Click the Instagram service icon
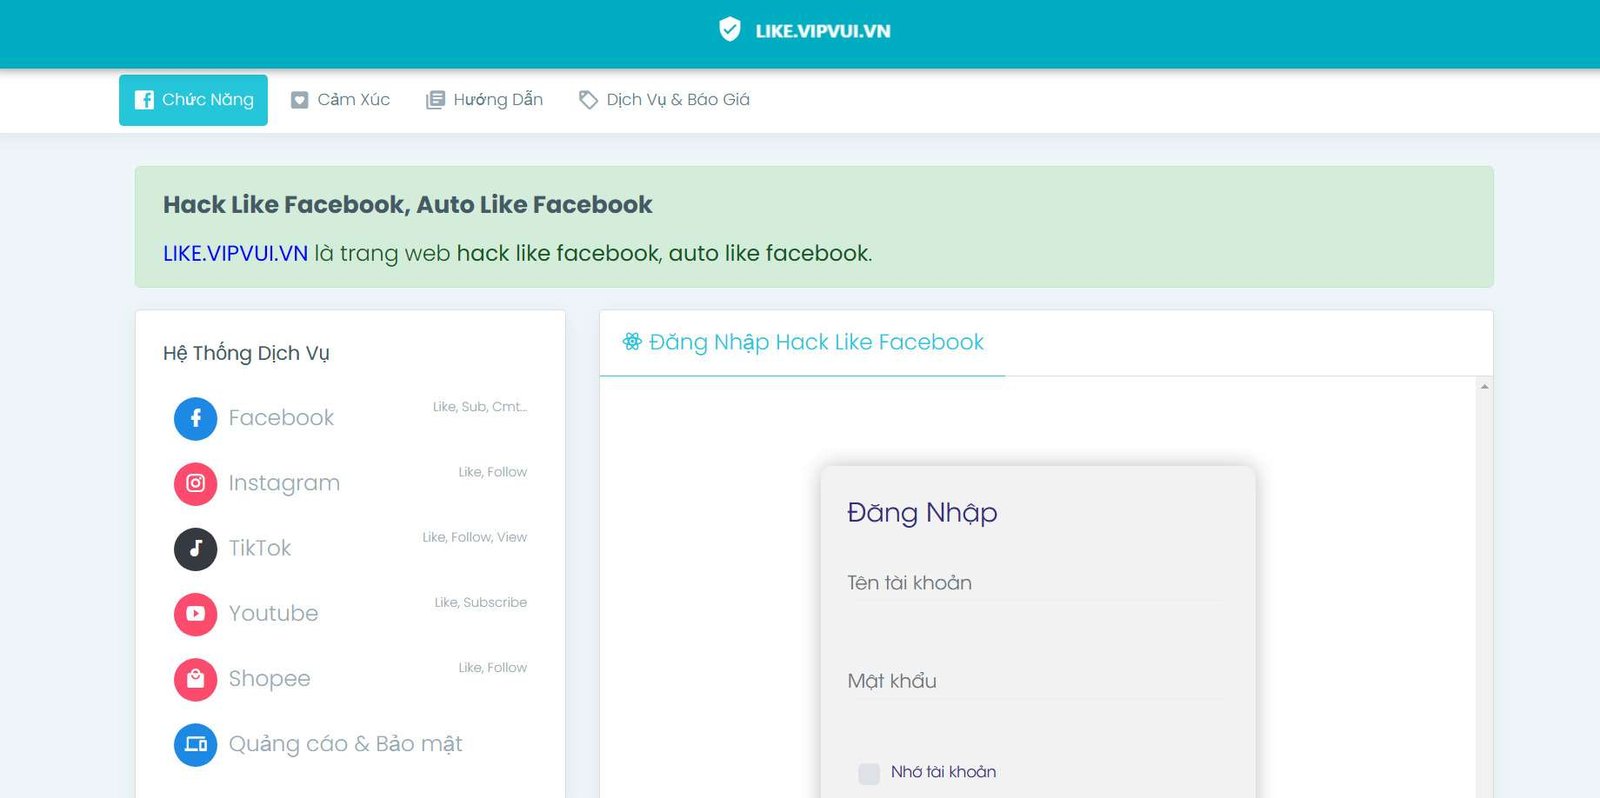The height and width of the screenshot is (798, 1600). [x=195, y=483]
